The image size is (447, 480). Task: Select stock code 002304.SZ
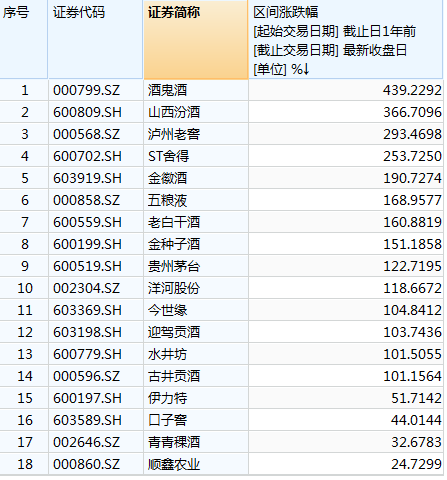click(86, 288)
